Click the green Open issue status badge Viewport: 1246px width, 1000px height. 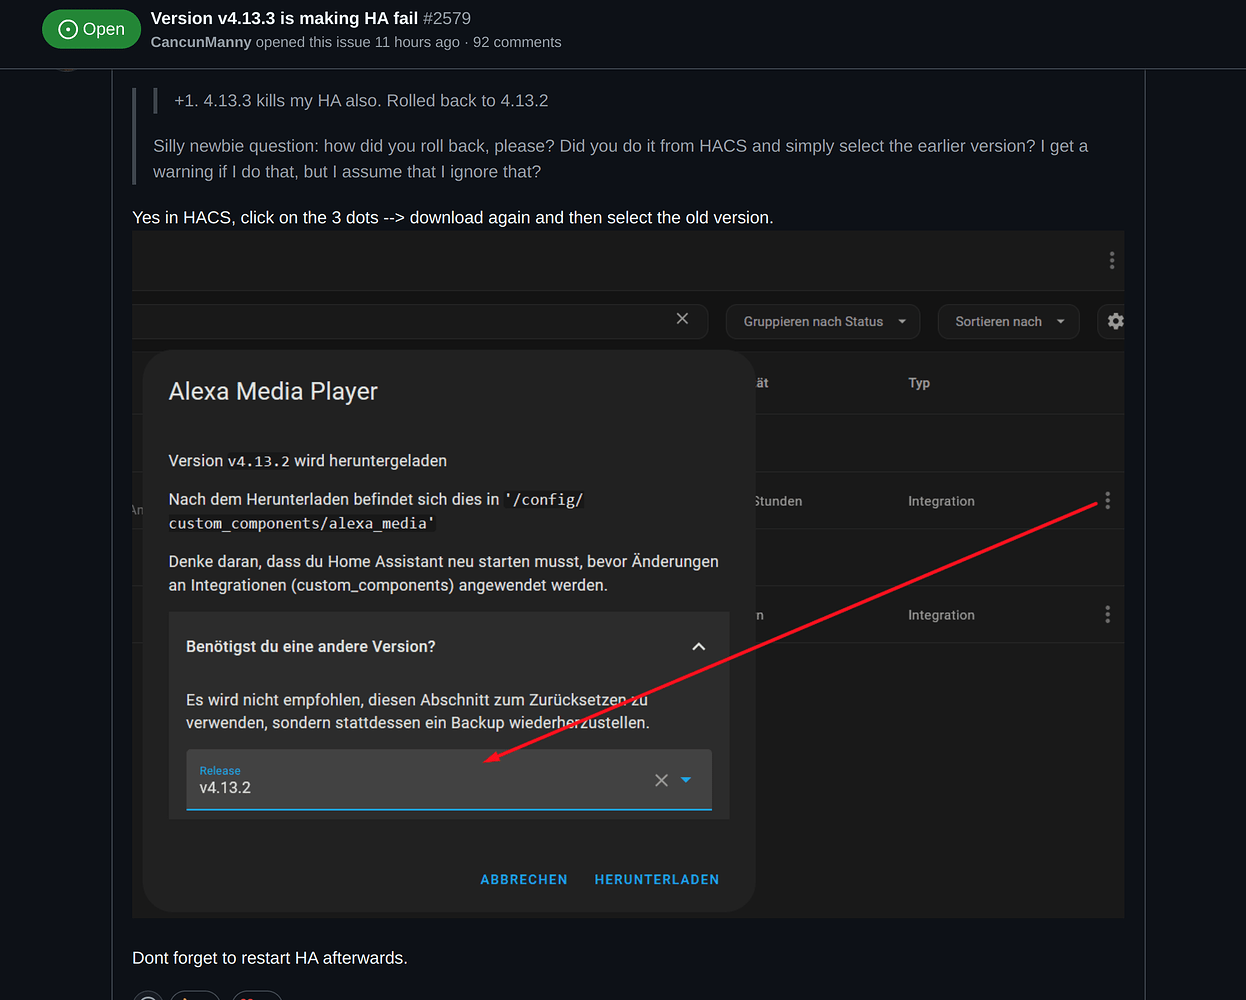pyautogui.click(x=91, y=29)
